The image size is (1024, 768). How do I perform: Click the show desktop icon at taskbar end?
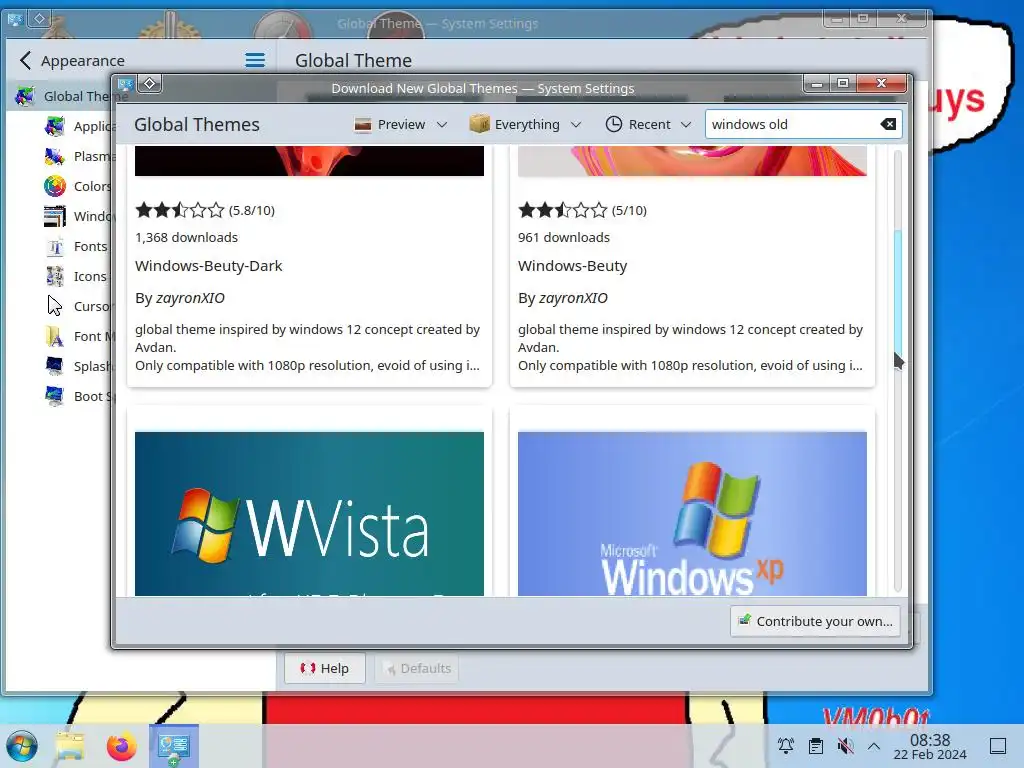pos(998,746)
